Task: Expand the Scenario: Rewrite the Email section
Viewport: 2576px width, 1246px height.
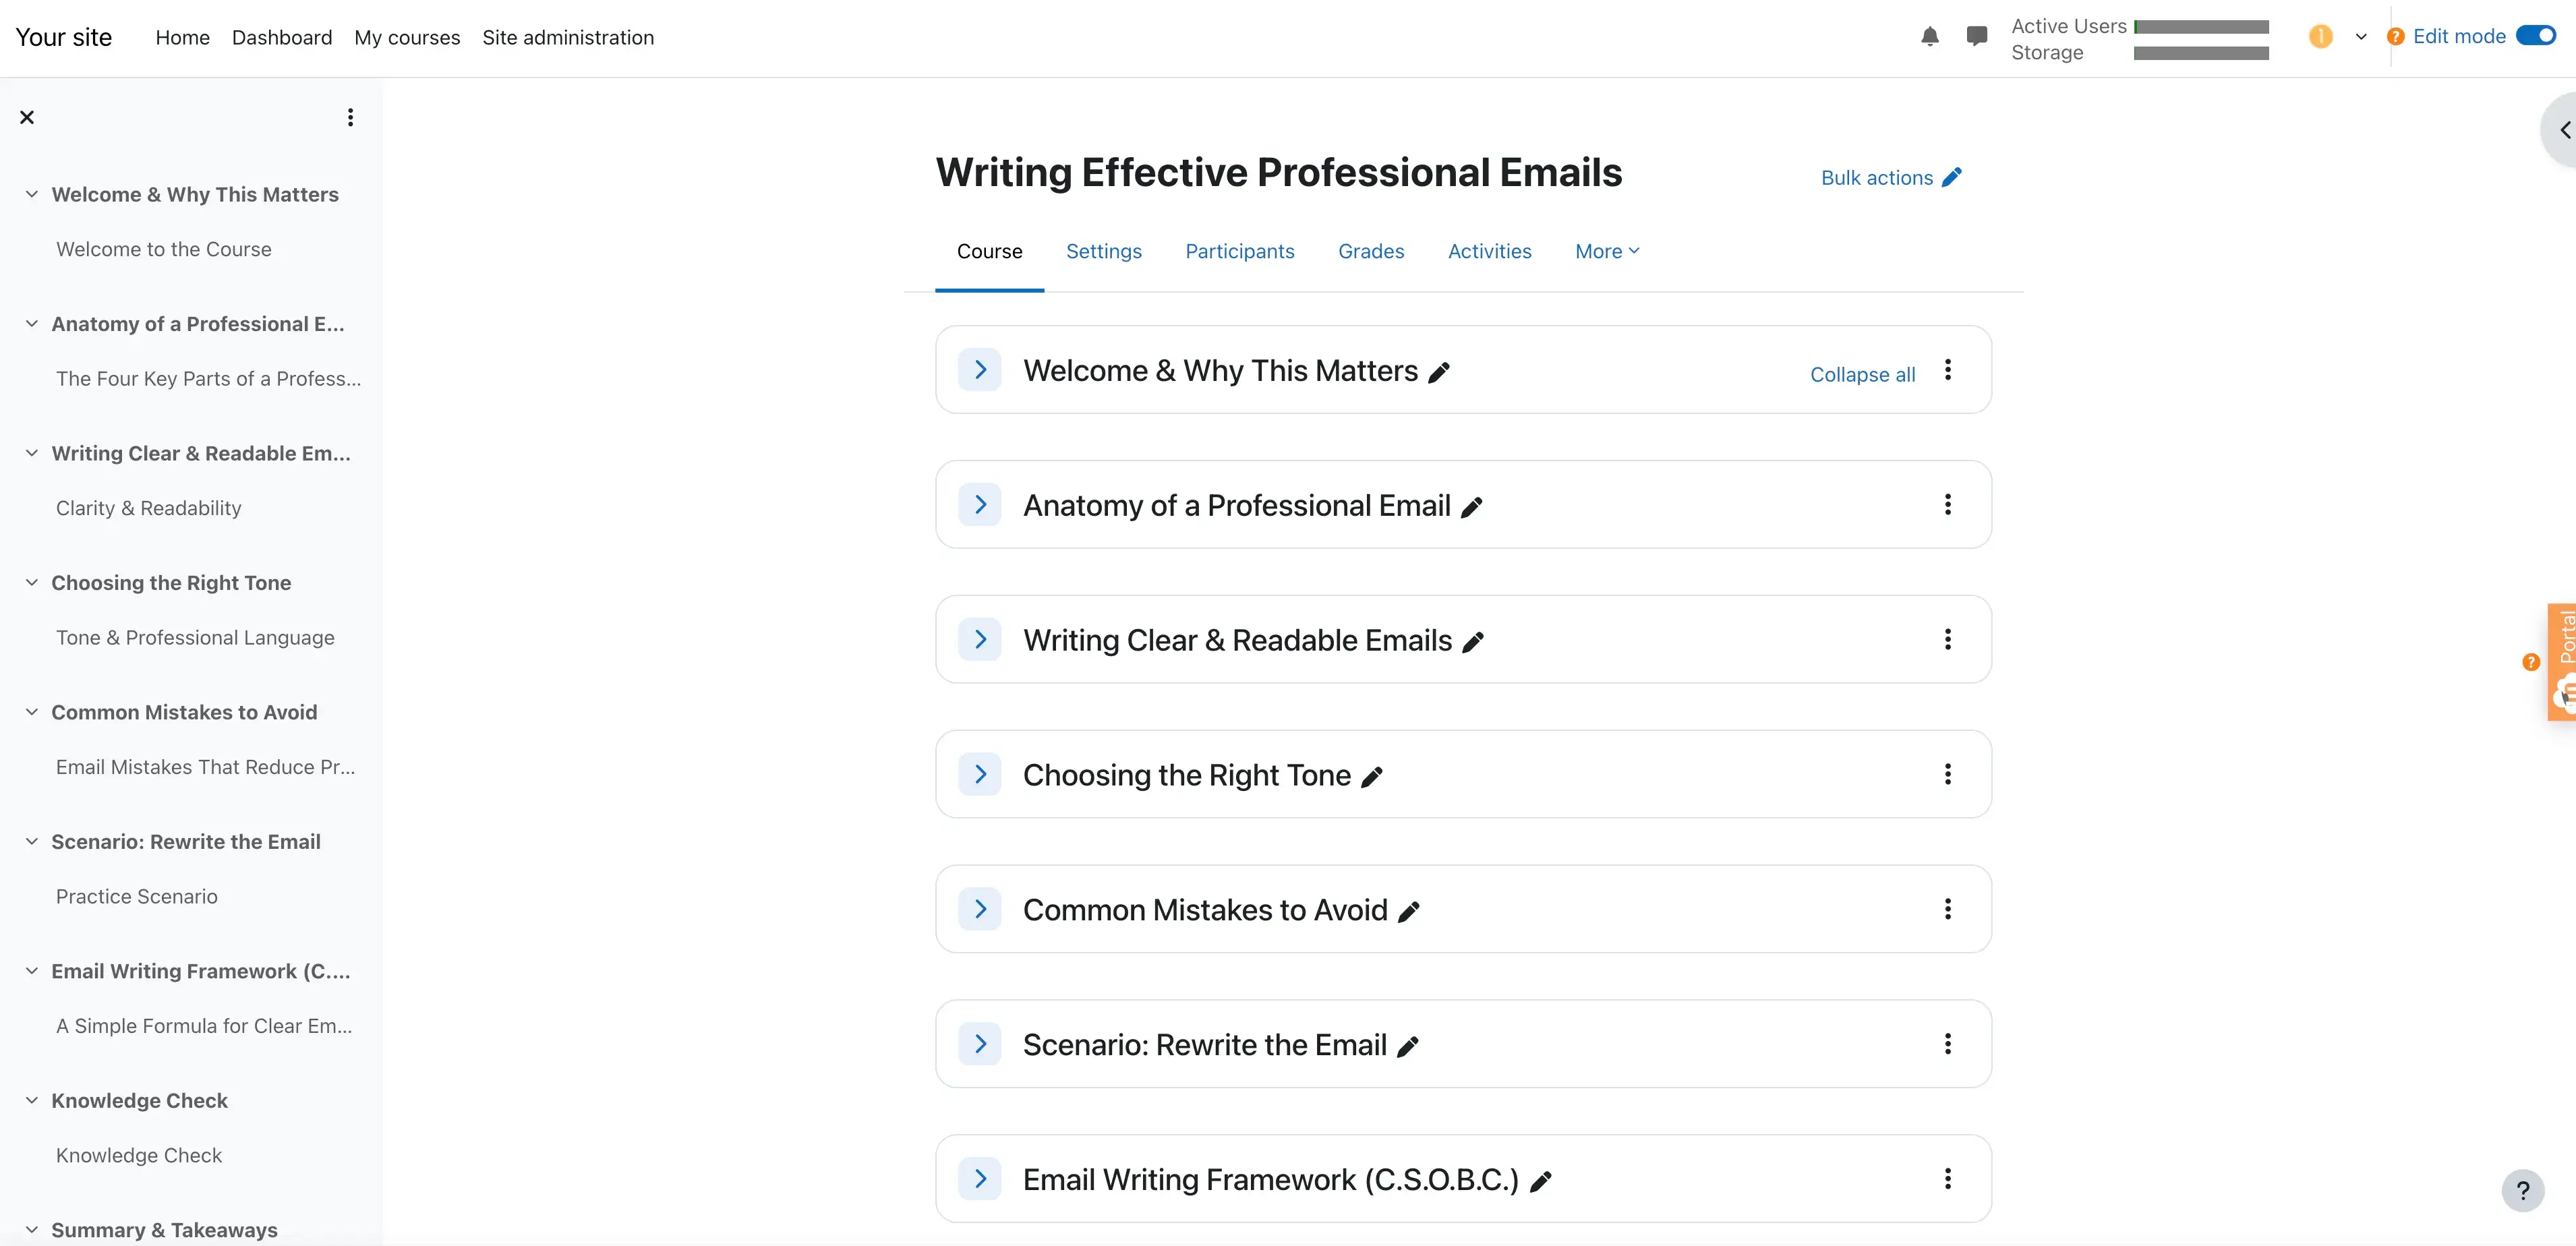Action: point(980,1044)
